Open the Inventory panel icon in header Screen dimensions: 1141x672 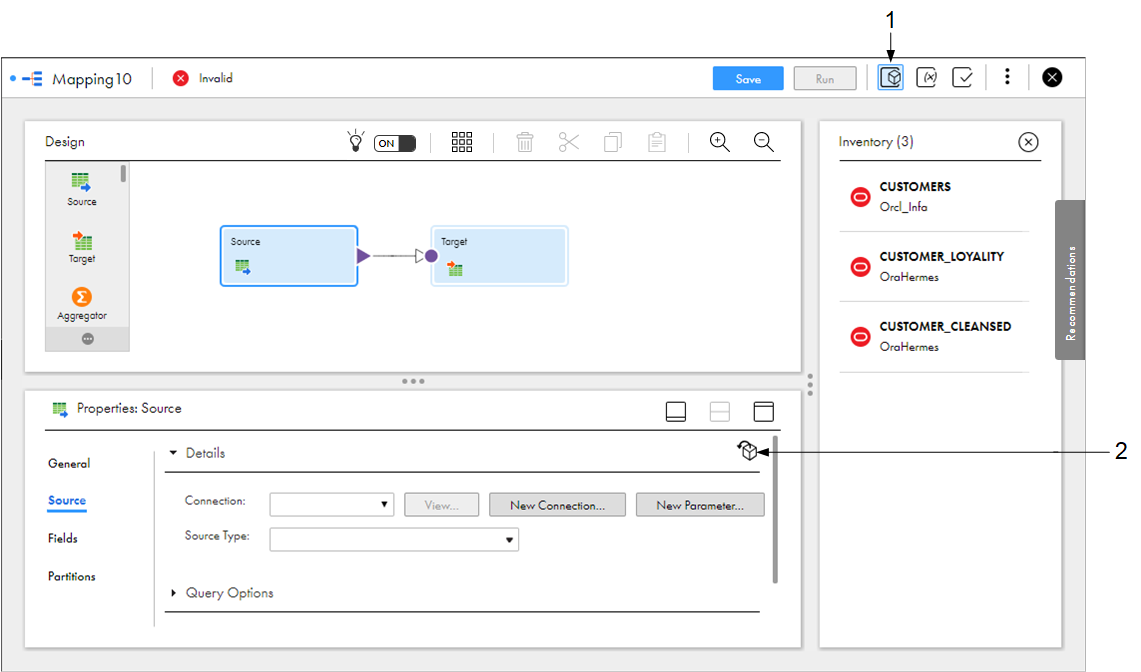point(891,77)
